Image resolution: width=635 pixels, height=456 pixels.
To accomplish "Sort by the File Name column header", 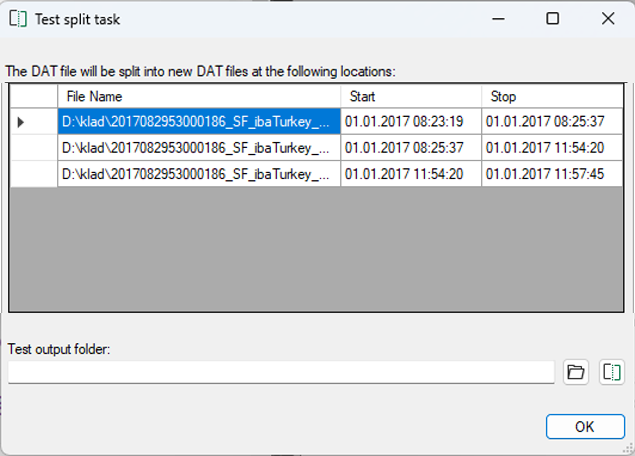I will (199, 96).
